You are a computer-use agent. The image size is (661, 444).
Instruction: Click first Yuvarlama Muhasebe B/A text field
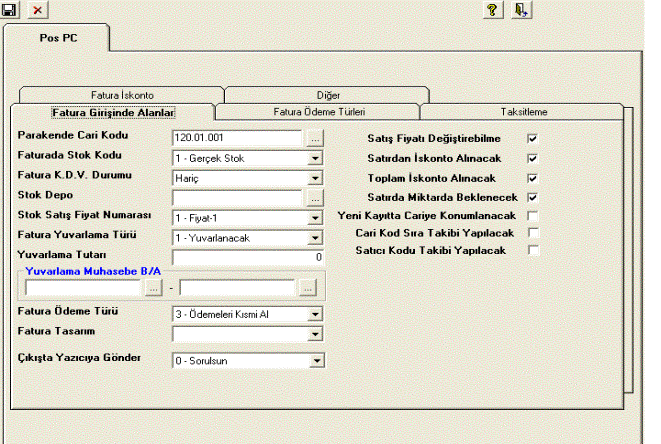(x=83, y=288)
